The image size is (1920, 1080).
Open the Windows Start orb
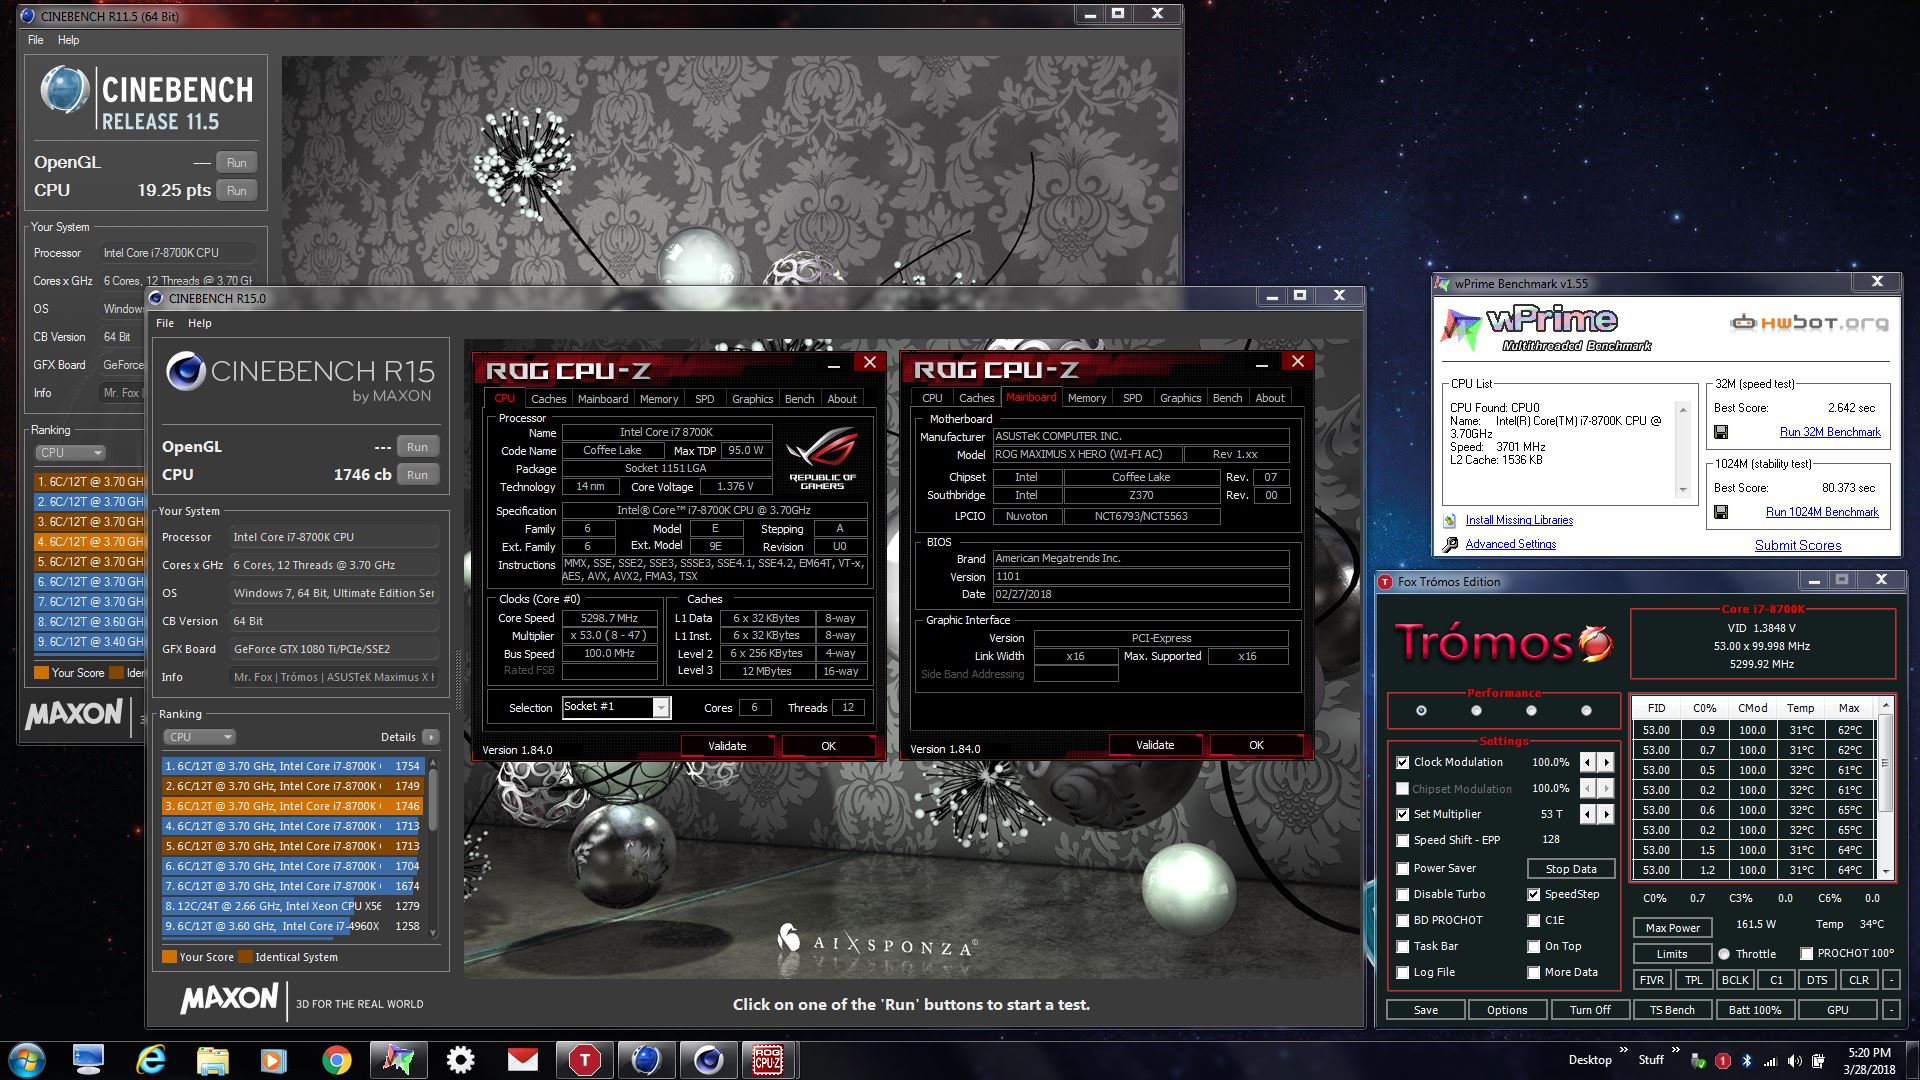coord(27,1060)
